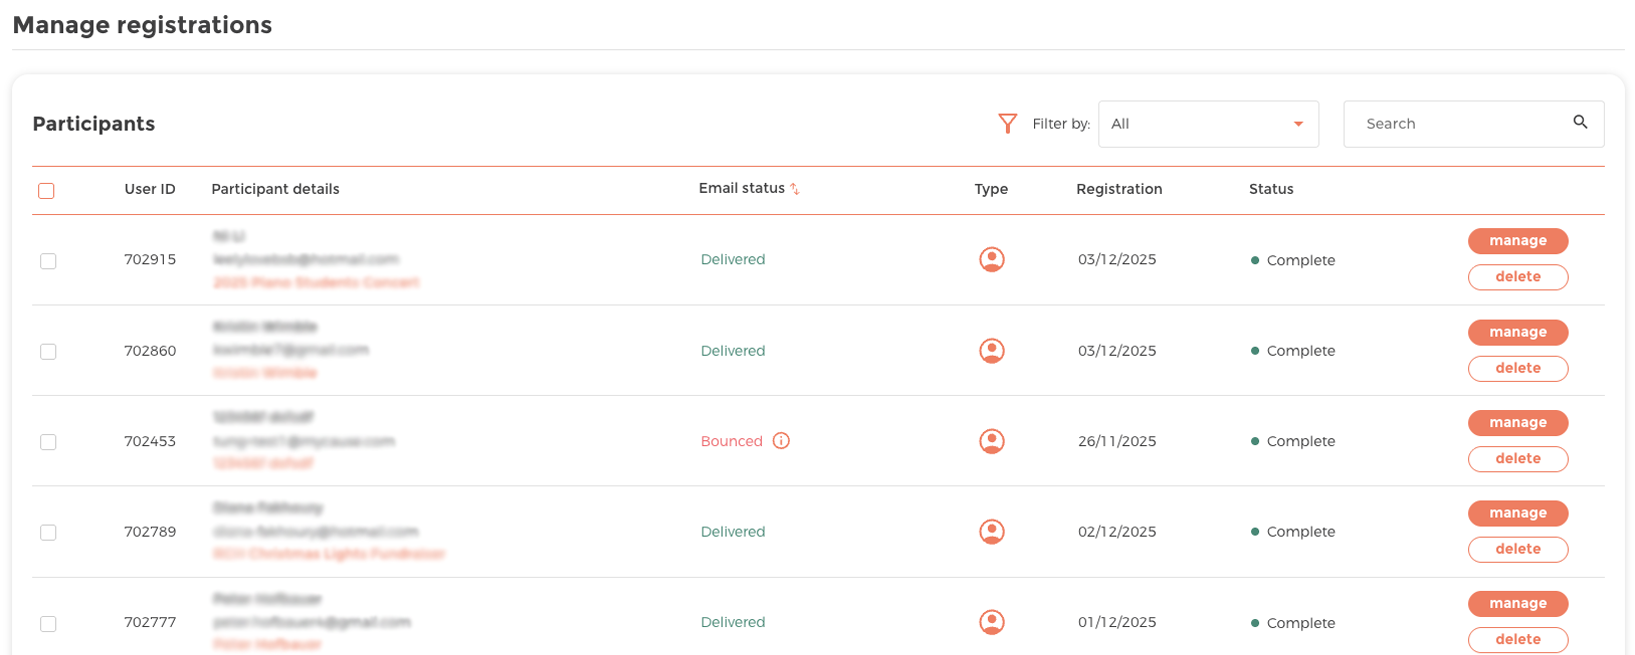Click the search magnifier icon
1635x655 pixels.
[x=1580, y=122]
